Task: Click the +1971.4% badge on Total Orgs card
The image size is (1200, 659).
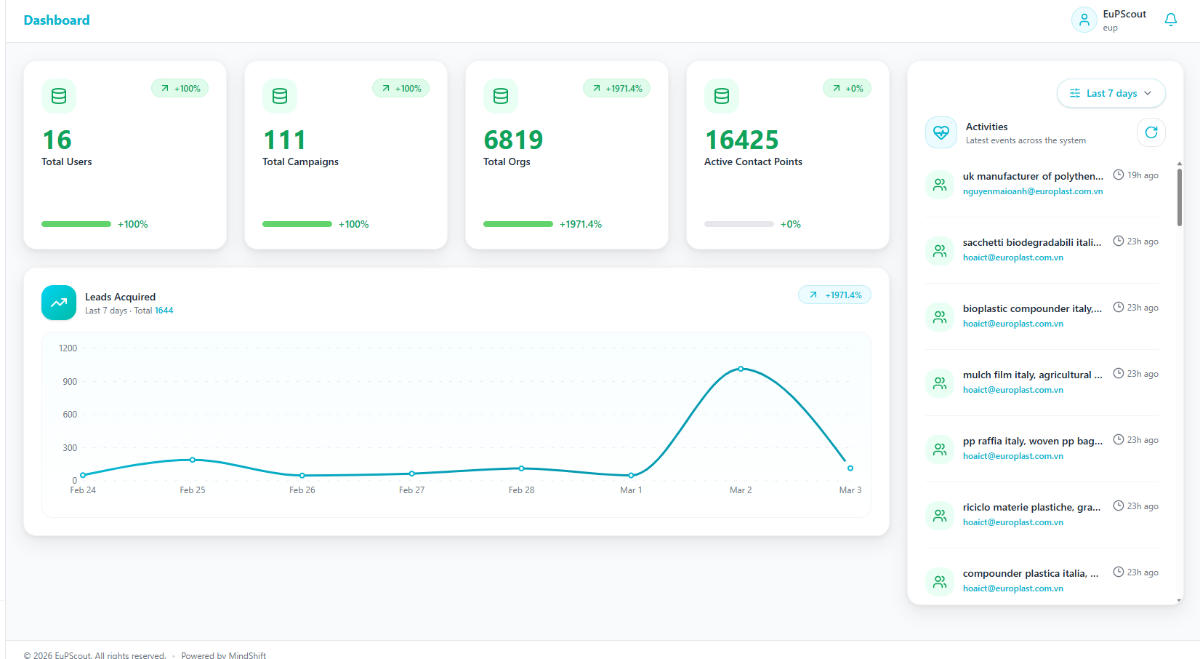Action: [617, 88]
